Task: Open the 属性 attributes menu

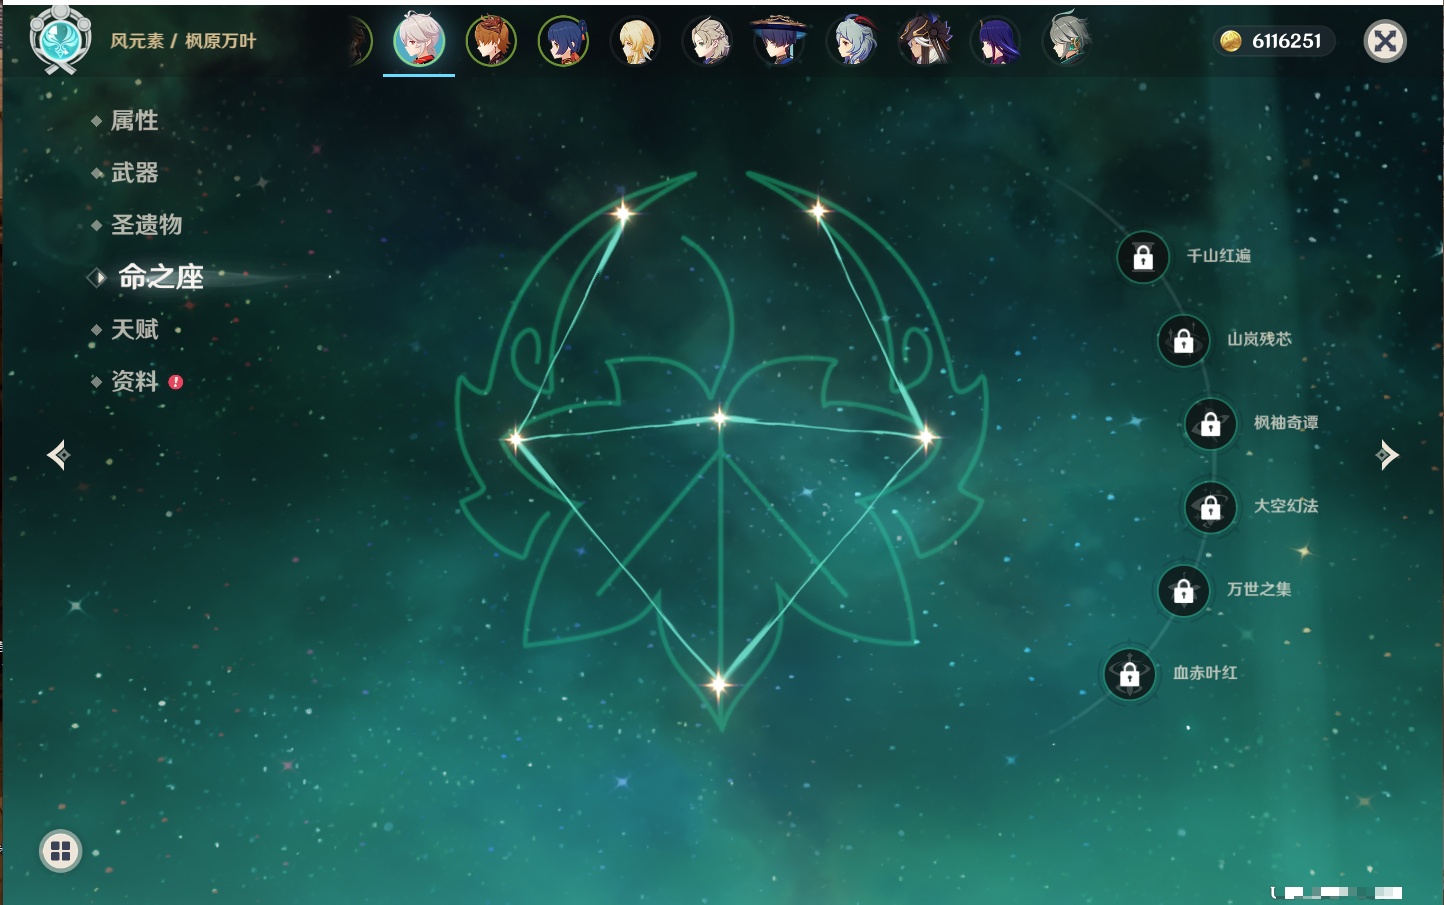Action: point(134,121)
